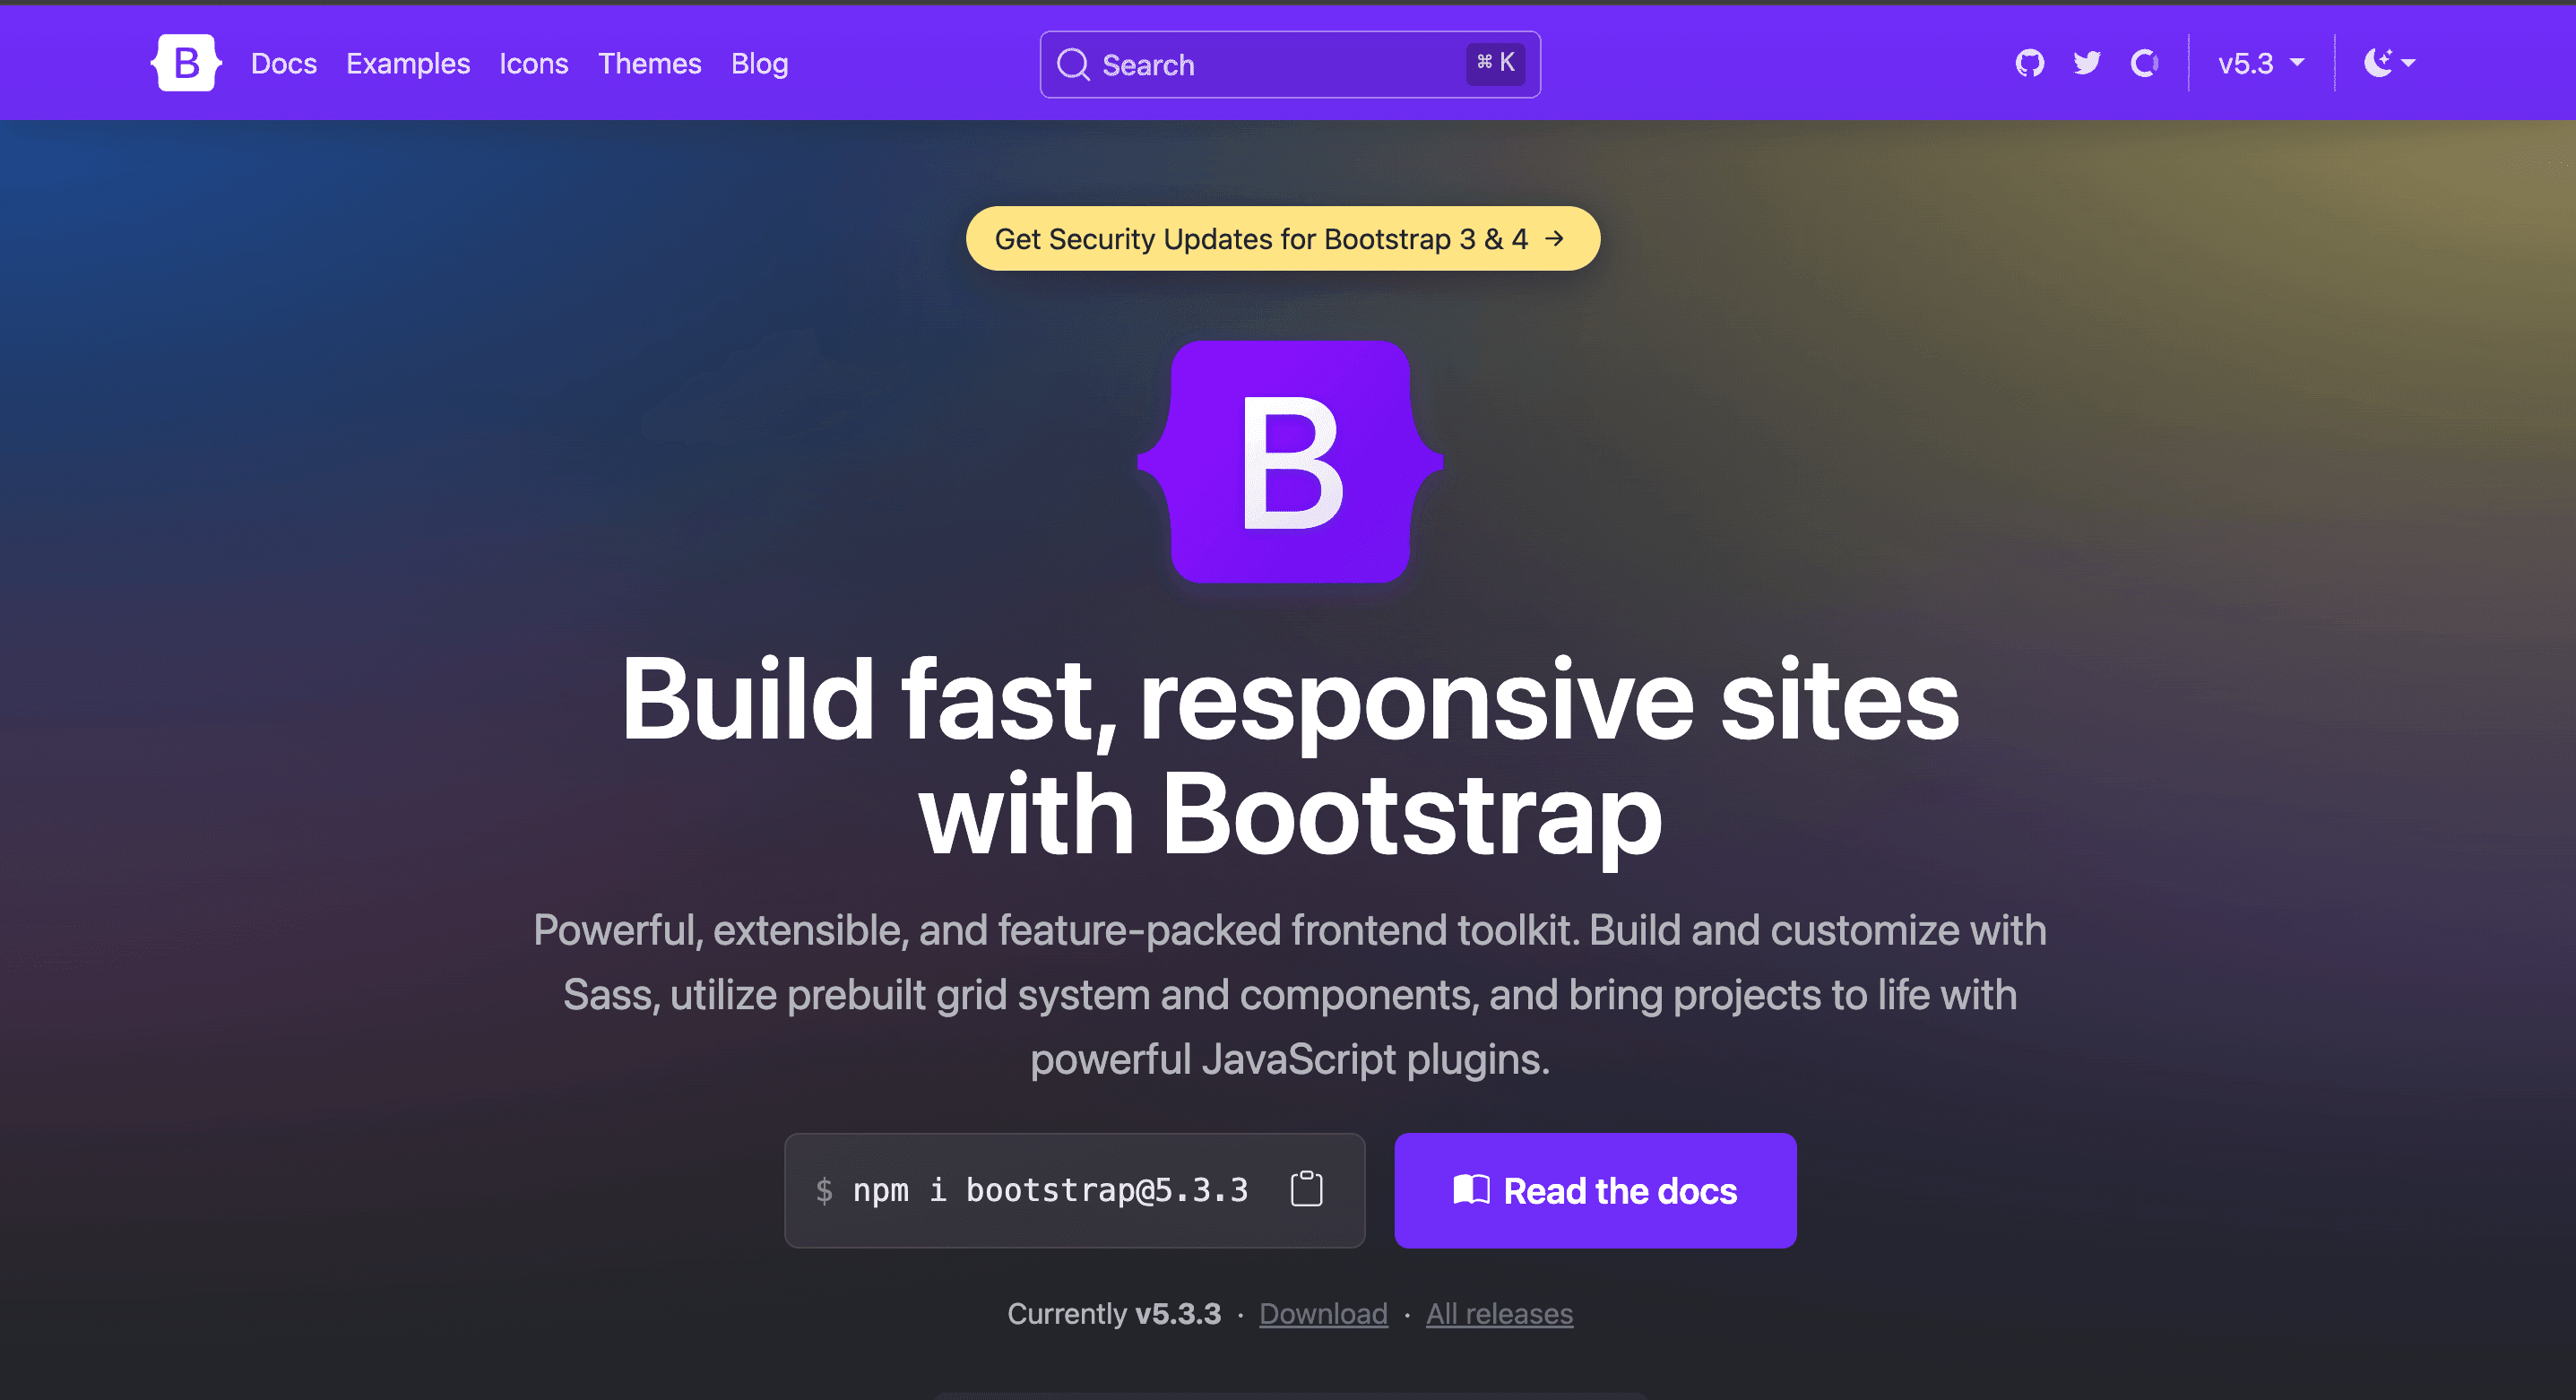
Task: Go to the Docs menu item
Action: click(x=284, y=63)
